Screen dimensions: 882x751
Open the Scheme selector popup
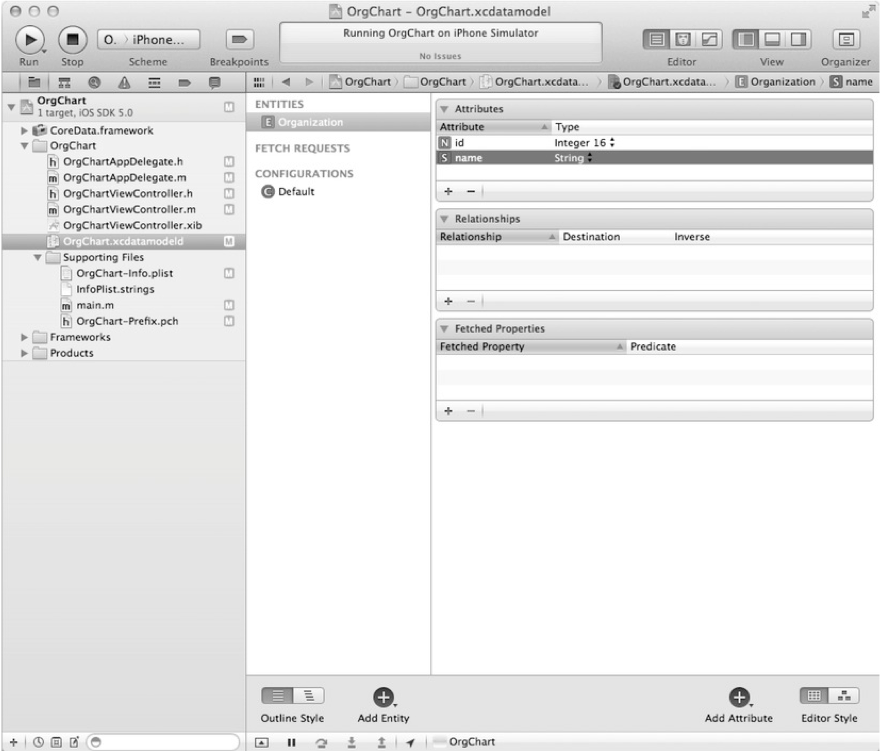148,39
